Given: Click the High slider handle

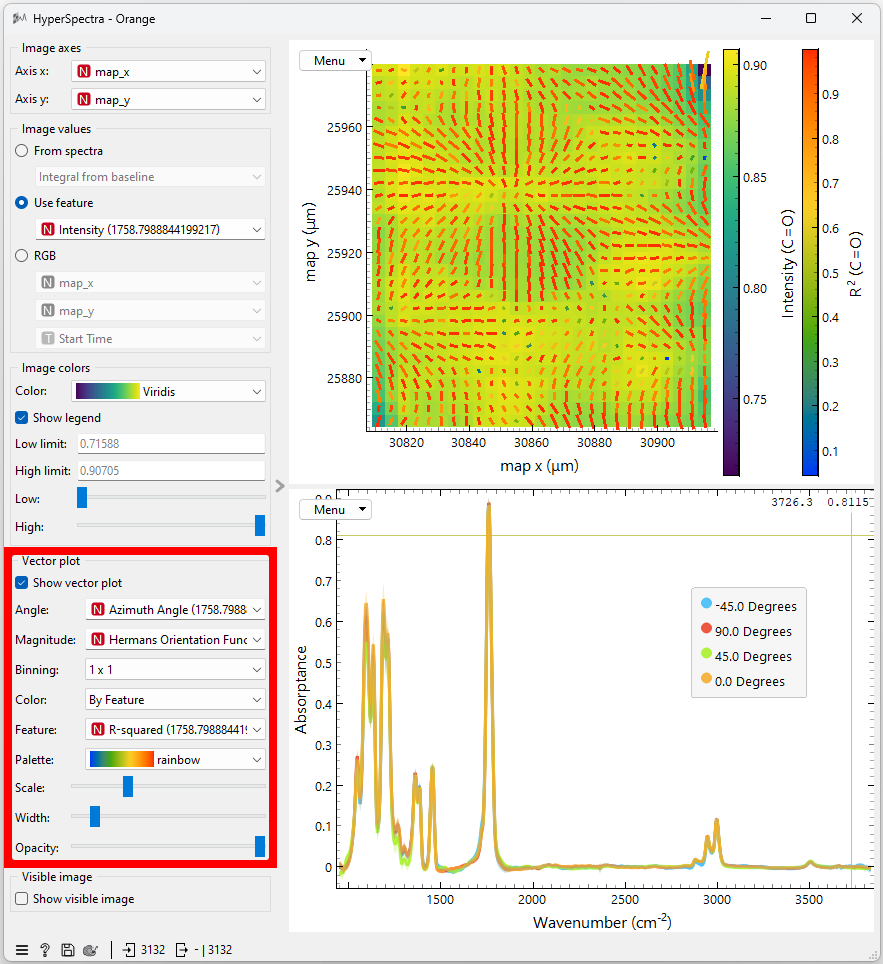Looking at the screenshot, I should coord(259,526).
